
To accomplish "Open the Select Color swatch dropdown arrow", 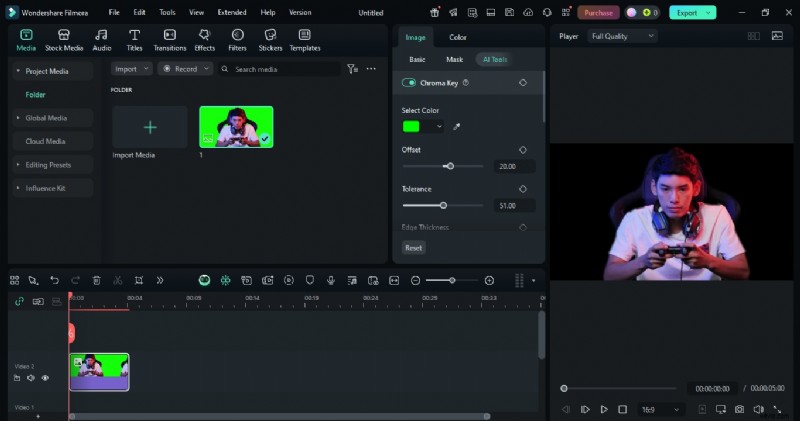I will pyautogui.click(x=439, y=127).
